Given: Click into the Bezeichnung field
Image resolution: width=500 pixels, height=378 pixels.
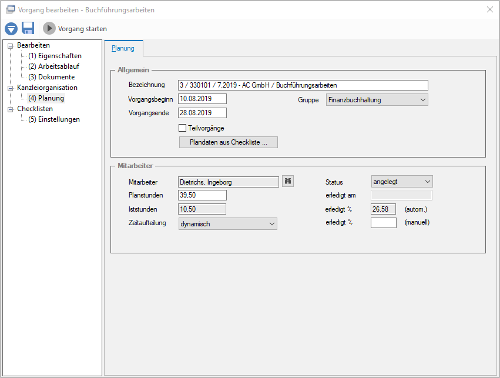Looking at the screenshot, I should pos(303,85).
